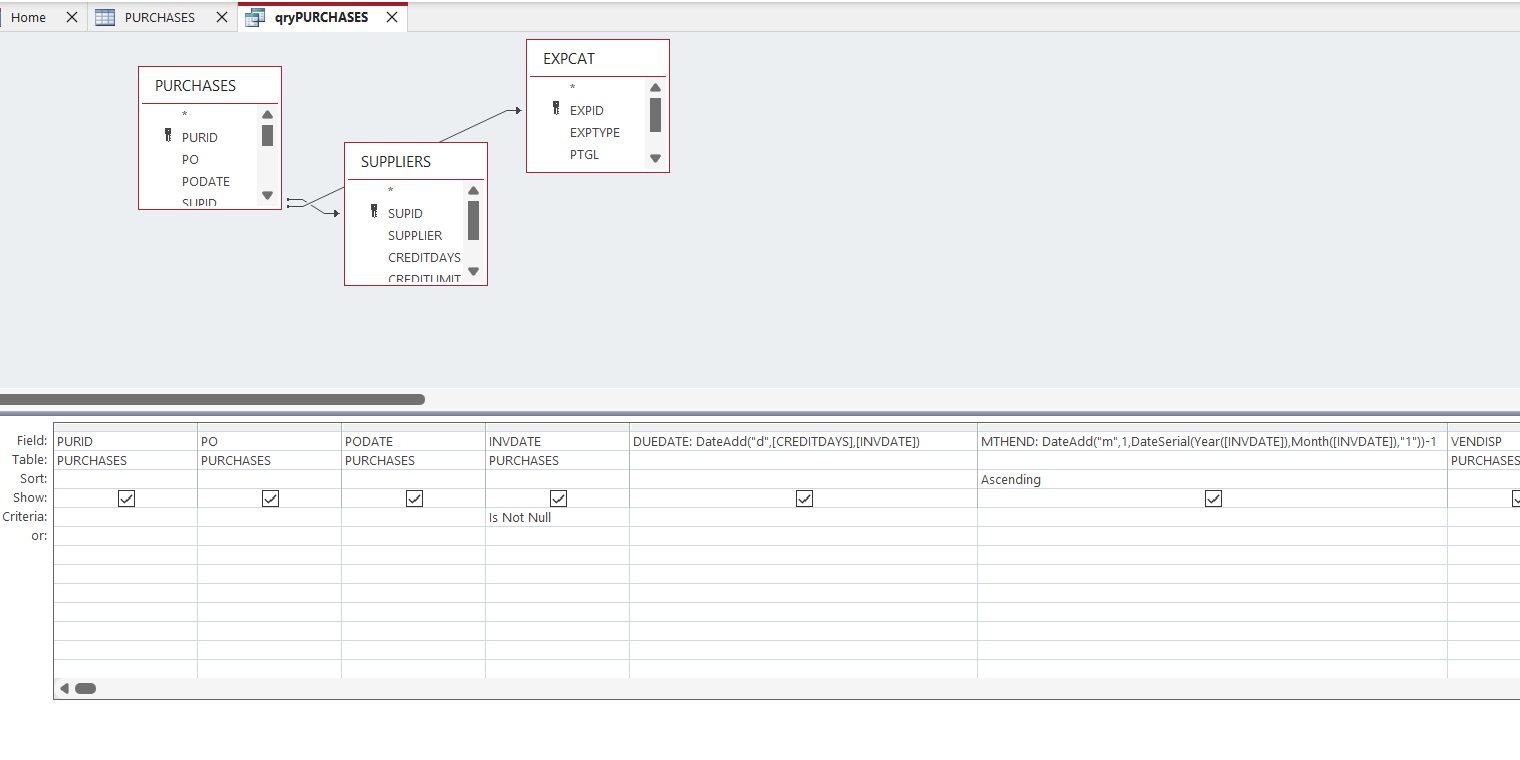Select the EXPCAT table box title
Screen dimensions: 1520x760
pos(569,59)
